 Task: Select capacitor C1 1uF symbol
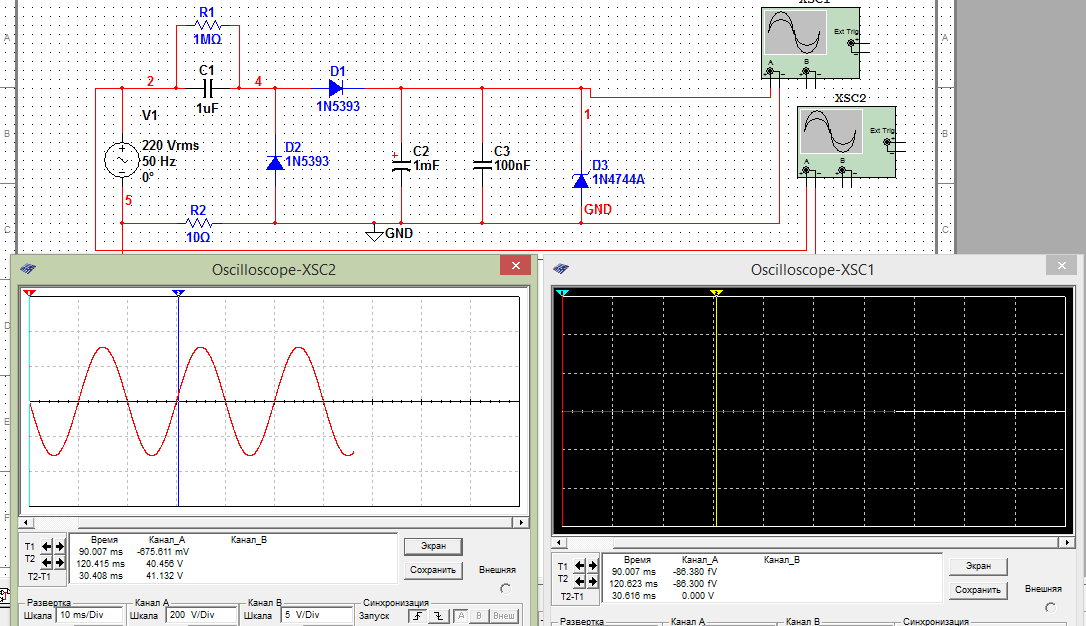207,88
